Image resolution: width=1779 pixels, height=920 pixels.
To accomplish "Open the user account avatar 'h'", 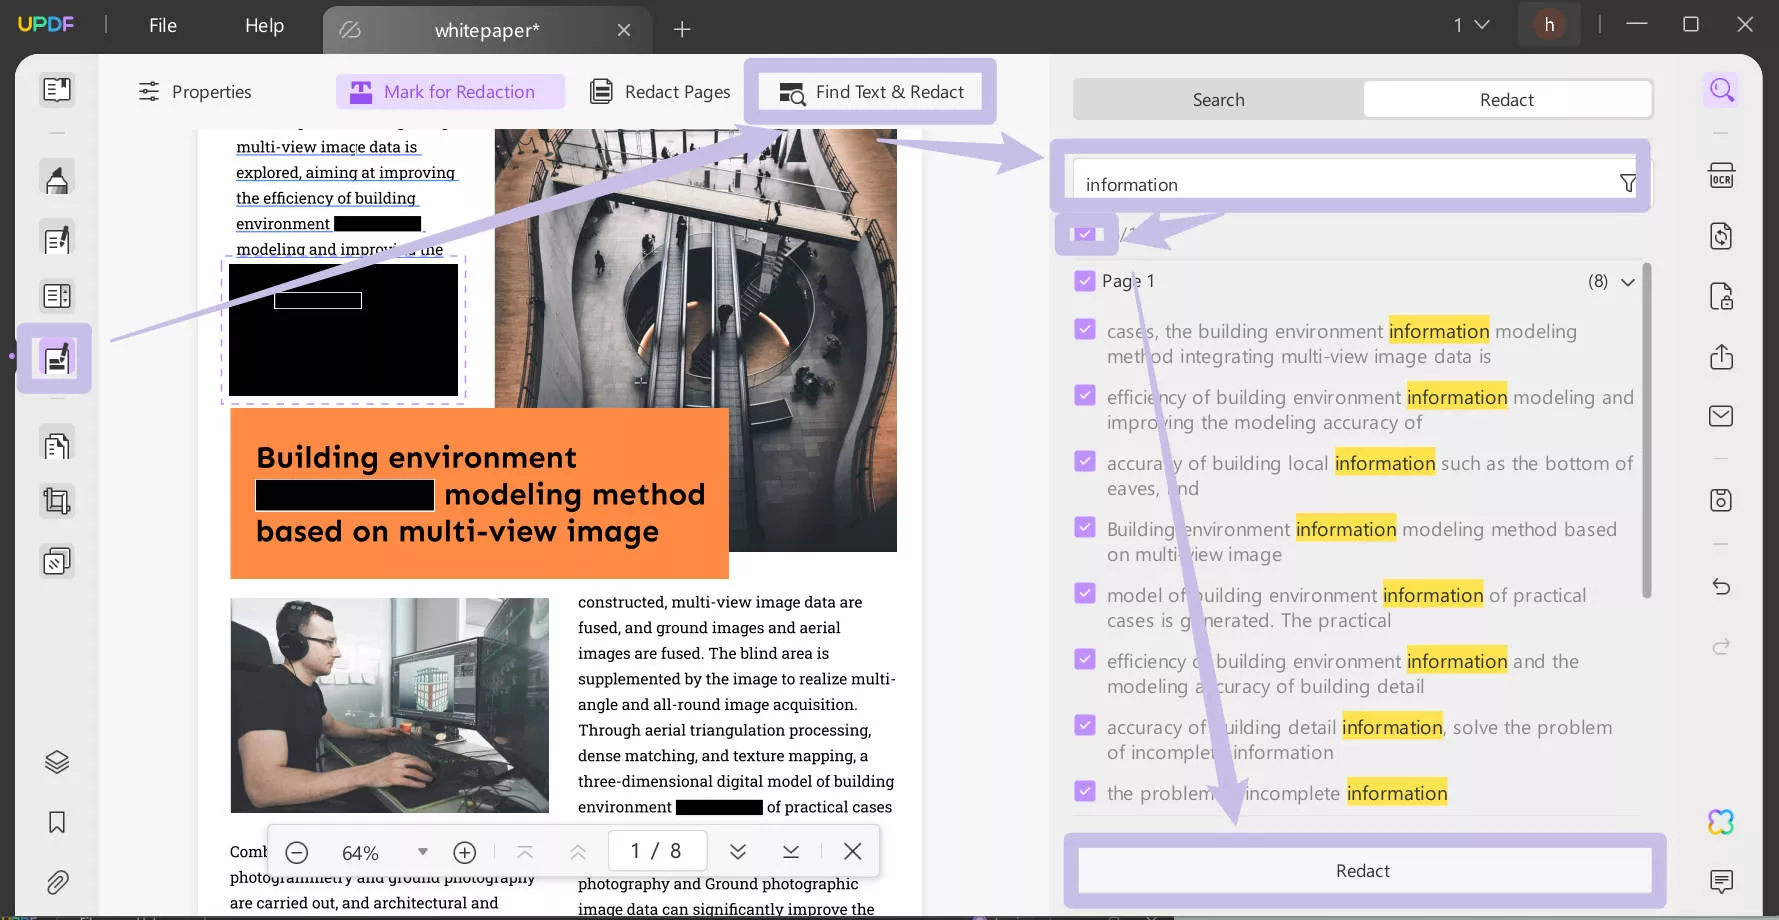I will tap(1549, 25).
